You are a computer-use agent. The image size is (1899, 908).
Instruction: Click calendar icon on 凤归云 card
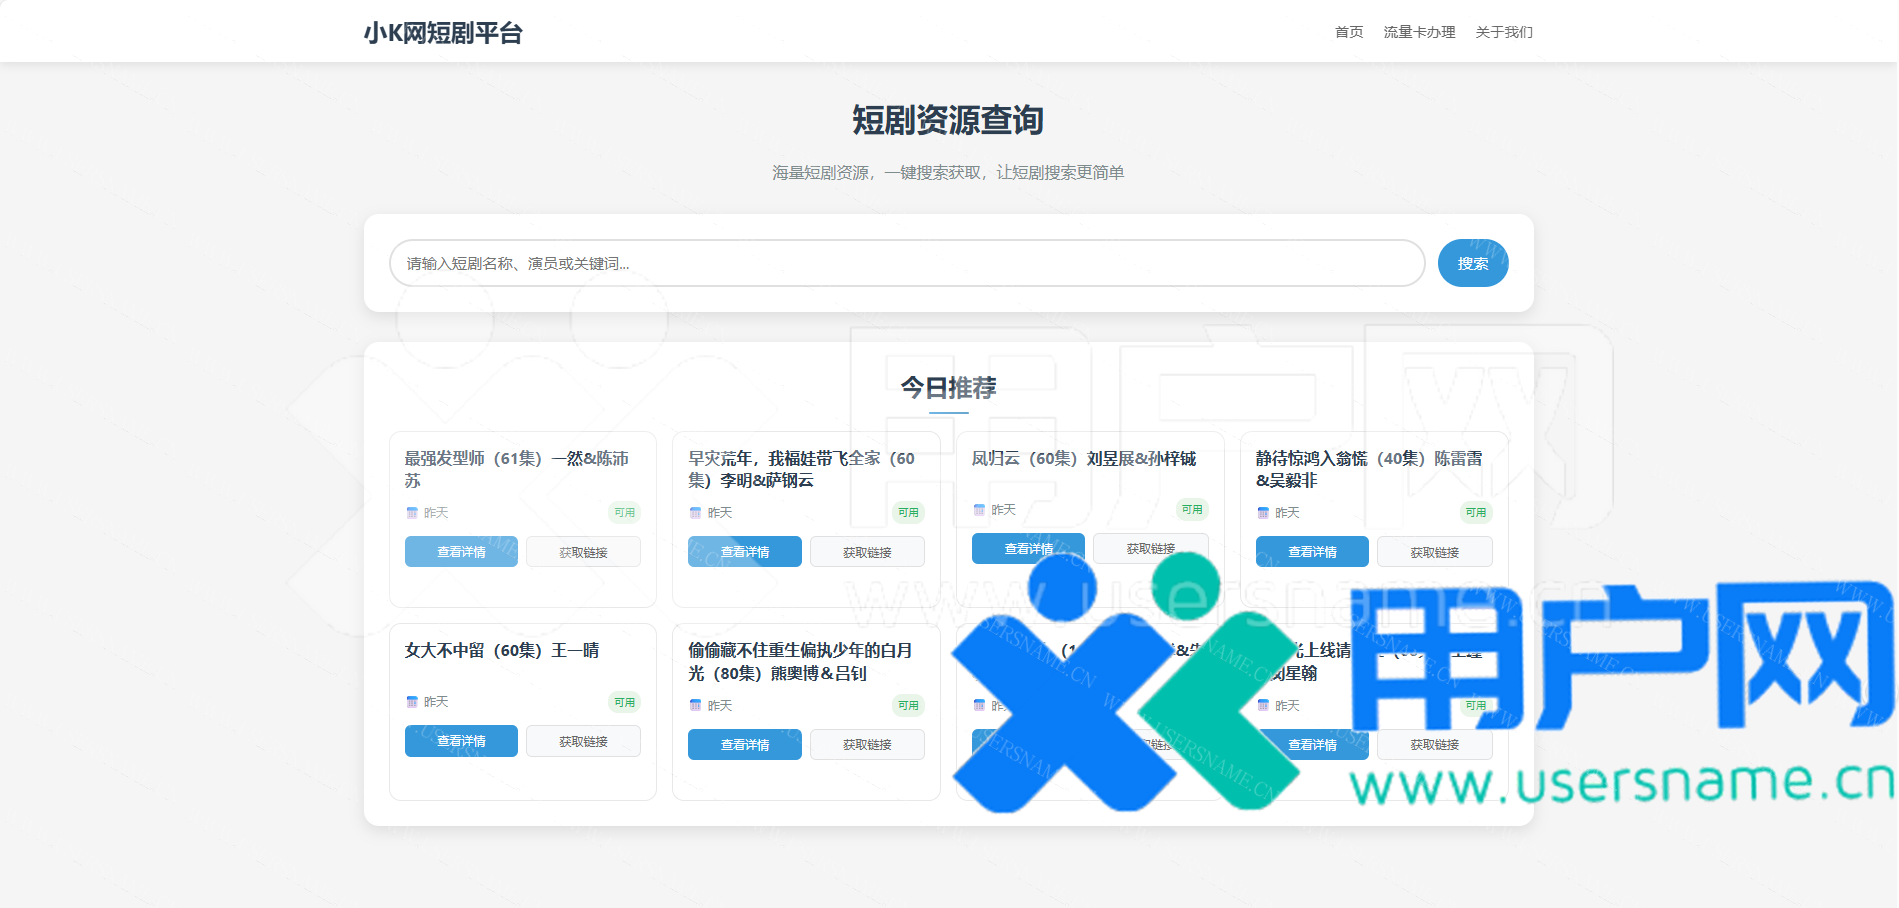point(979,510)
